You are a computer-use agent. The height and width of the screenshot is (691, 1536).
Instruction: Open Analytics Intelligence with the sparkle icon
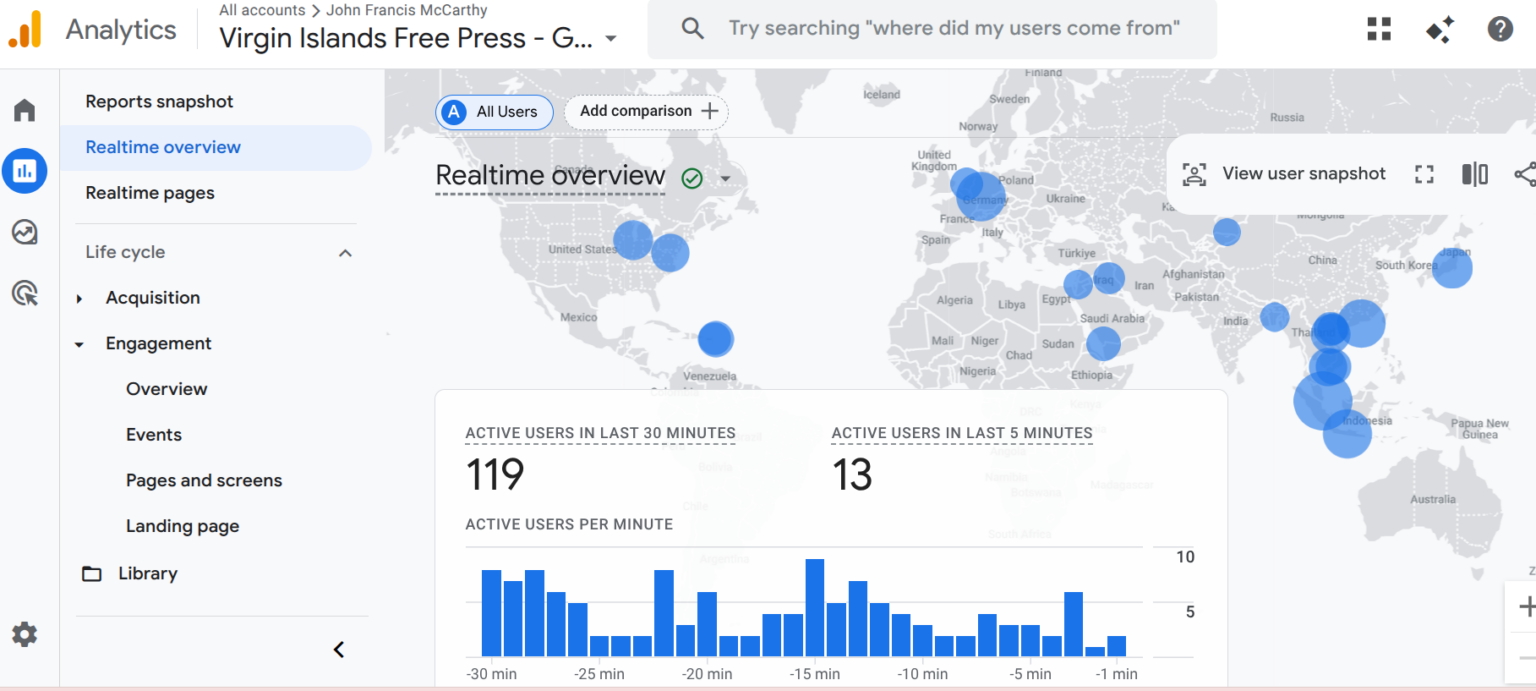1439,30
